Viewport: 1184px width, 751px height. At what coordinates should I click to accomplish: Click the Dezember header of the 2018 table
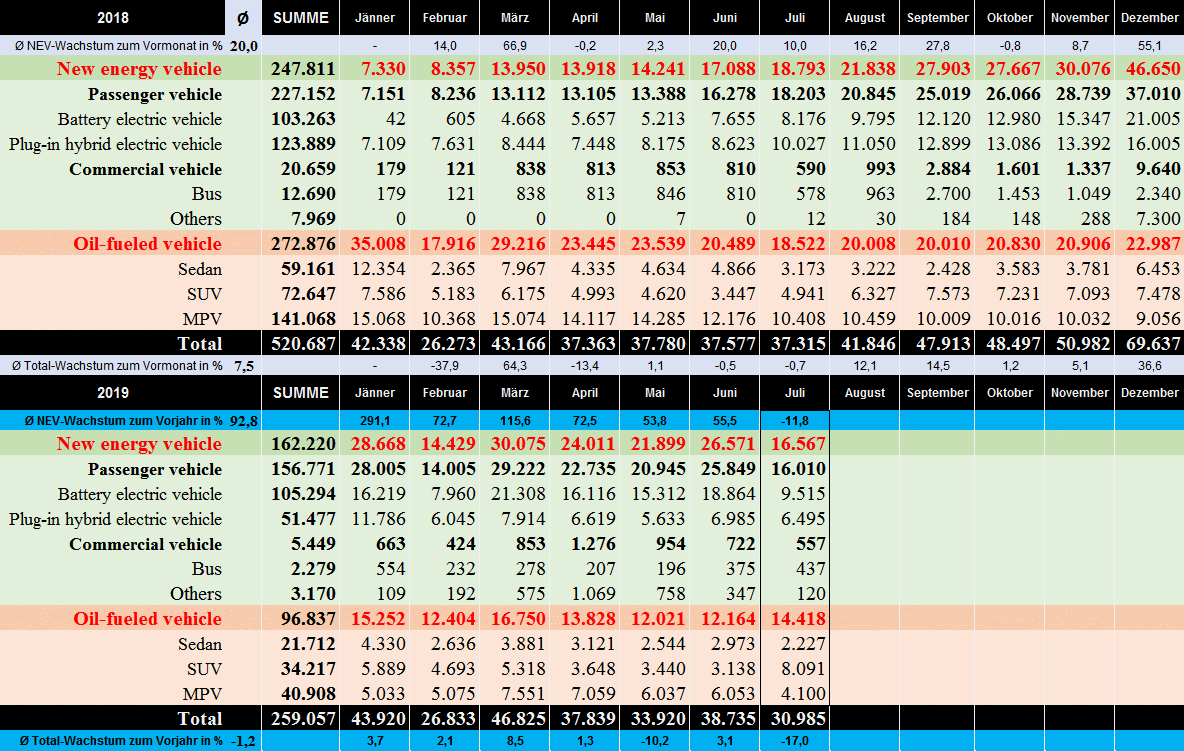tap(1149, 17)
